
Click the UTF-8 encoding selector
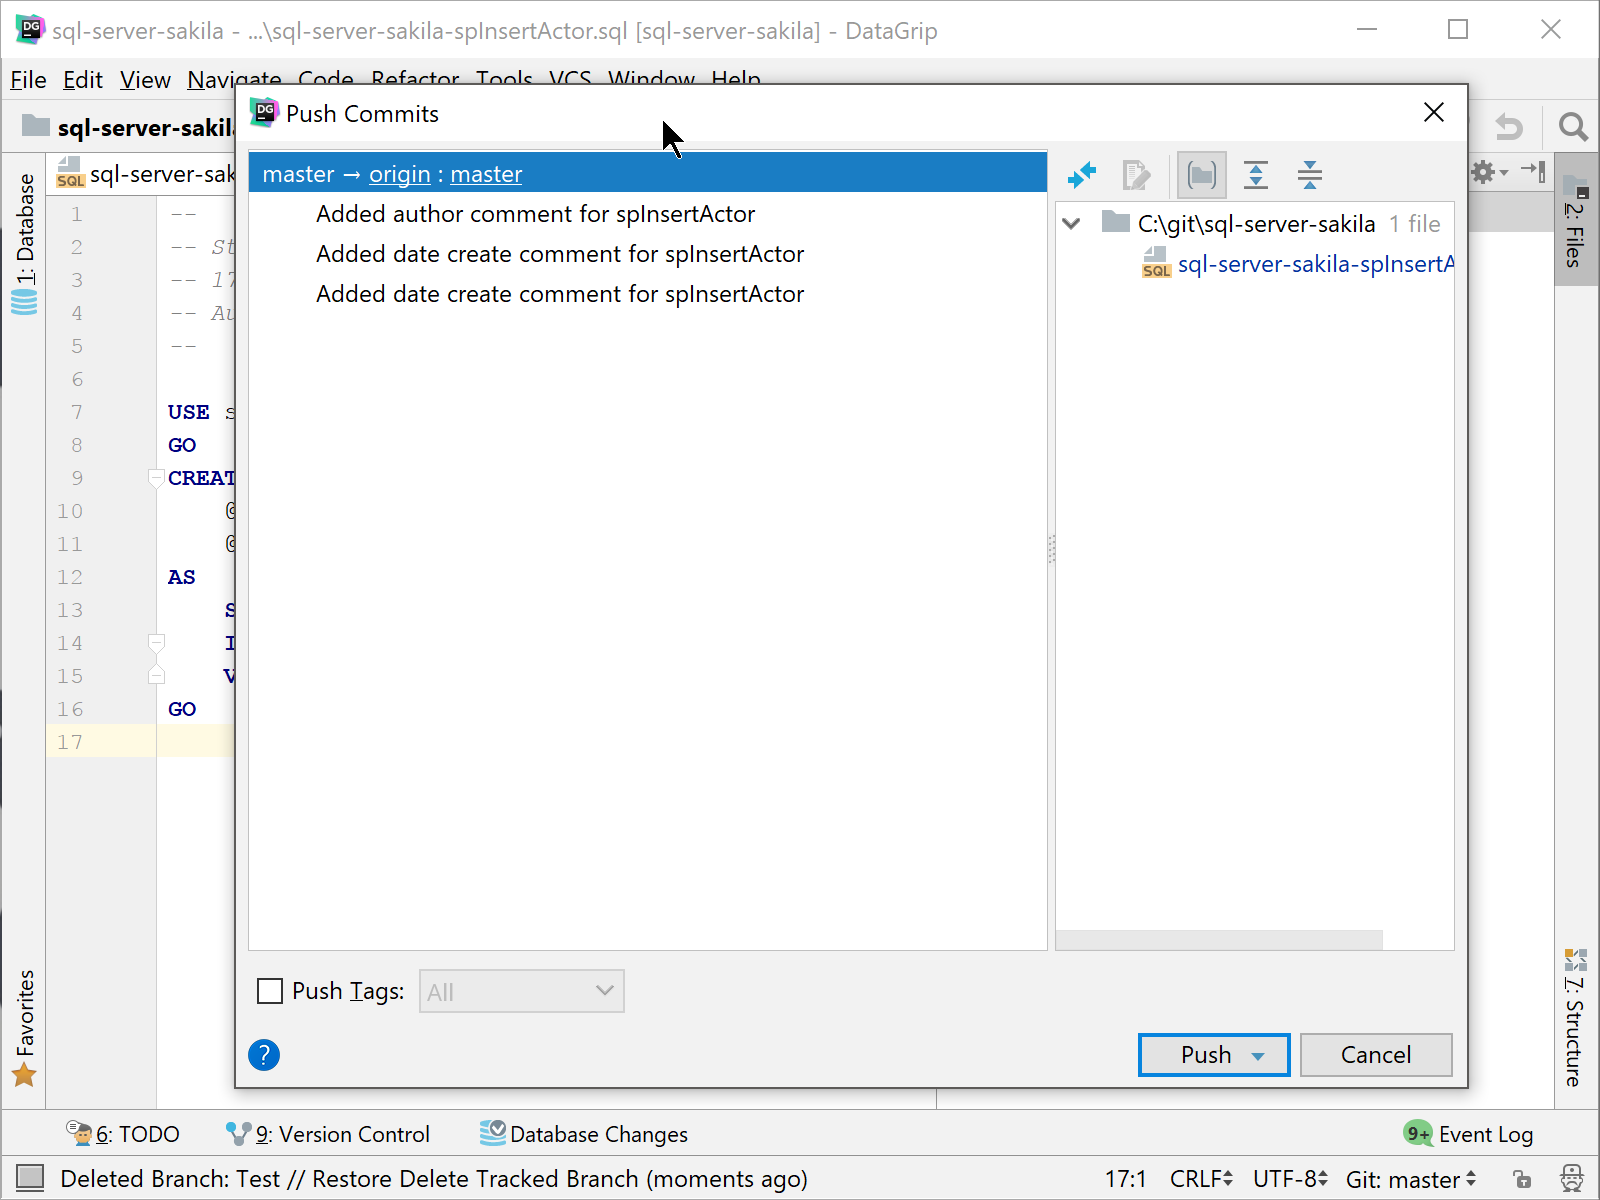coord(1290,1179)
